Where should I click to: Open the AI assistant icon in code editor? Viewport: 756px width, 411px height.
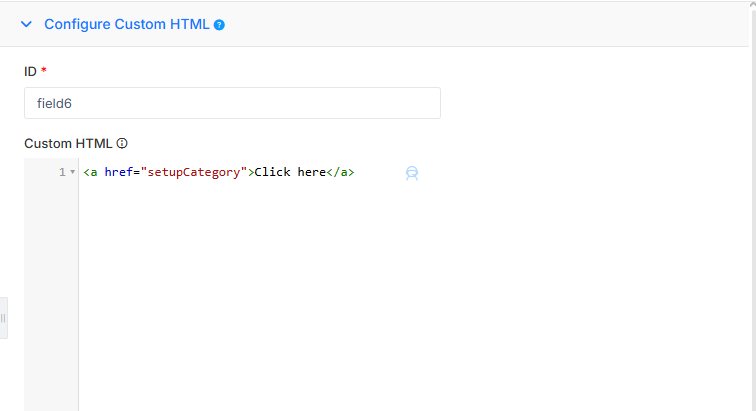pos(412,173)
